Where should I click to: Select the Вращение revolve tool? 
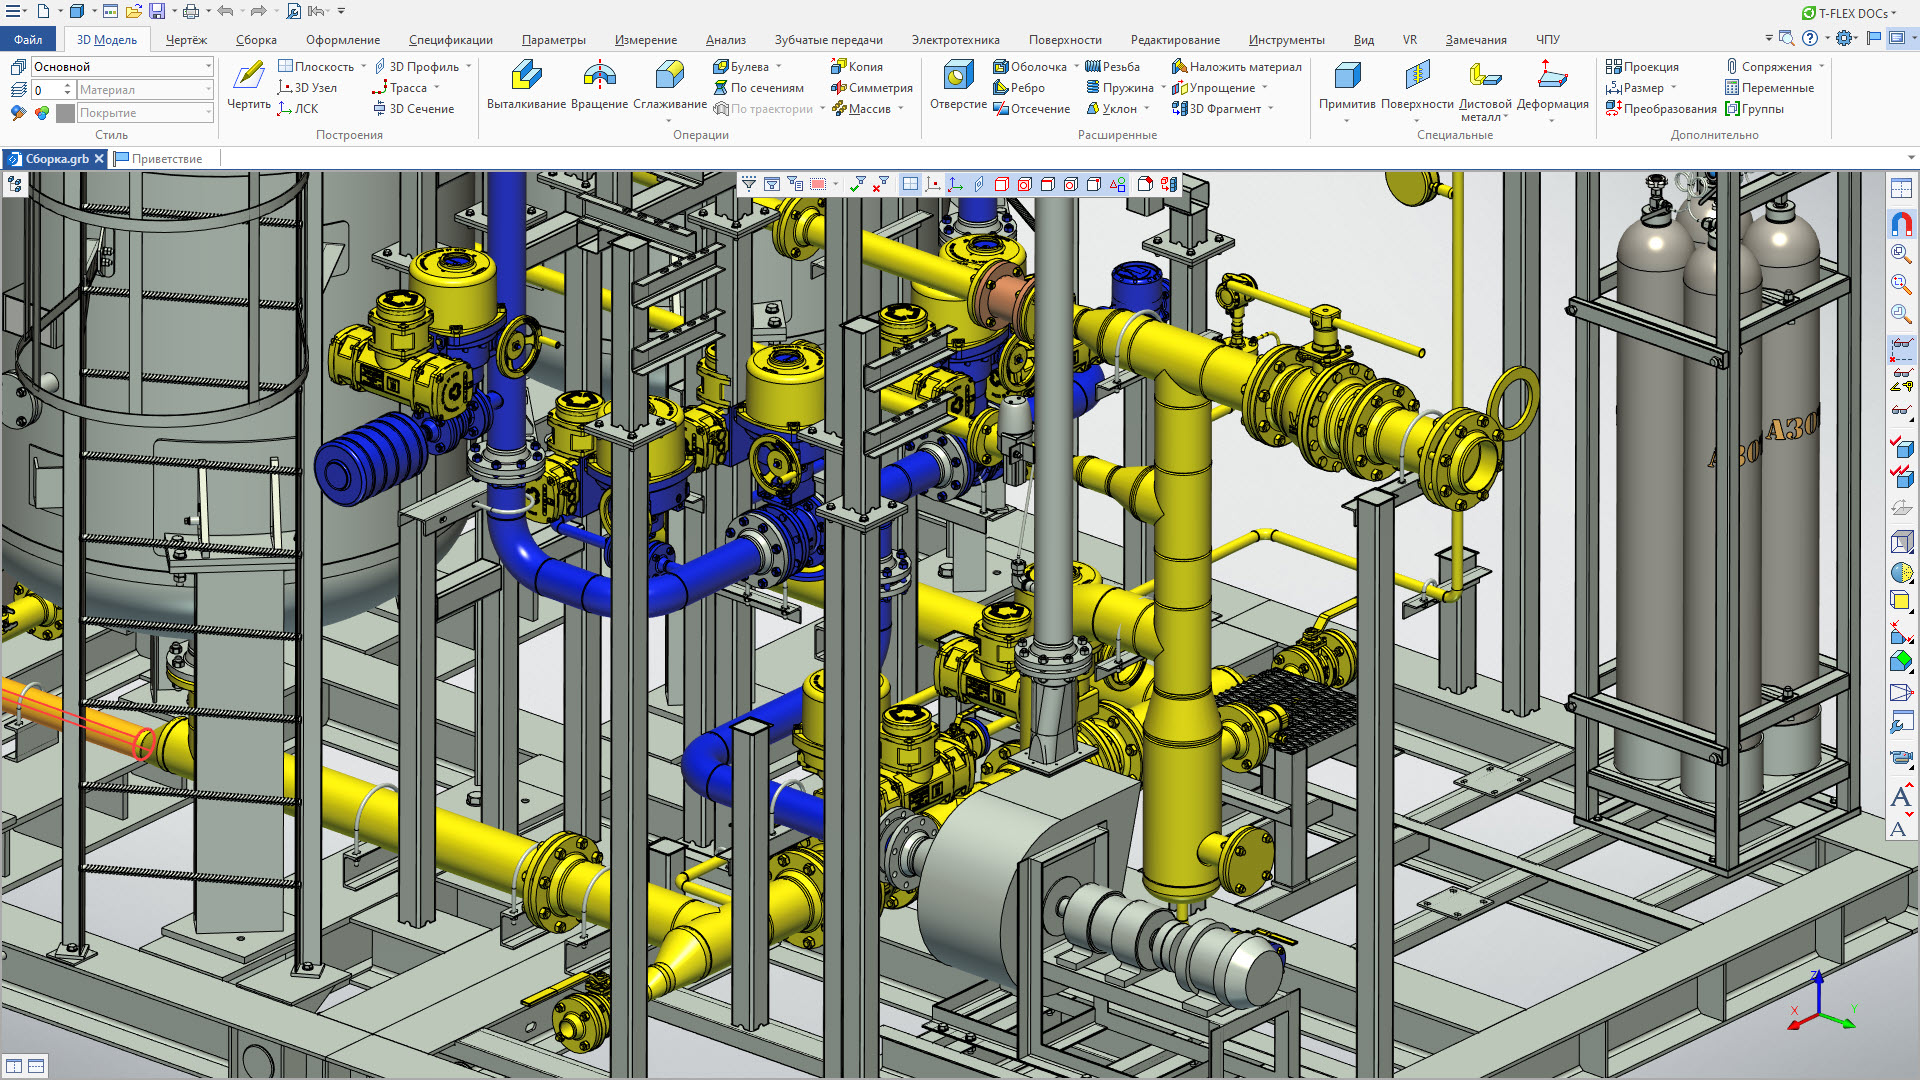599,84
